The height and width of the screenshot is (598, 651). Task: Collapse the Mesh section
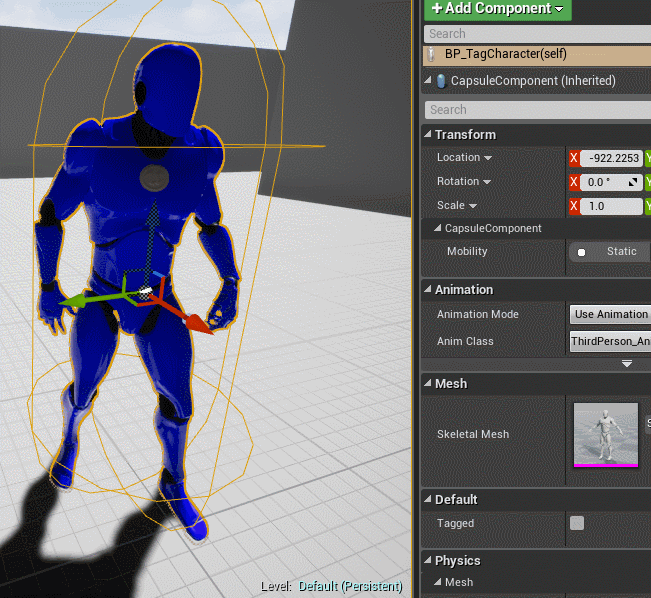[428, 384]
